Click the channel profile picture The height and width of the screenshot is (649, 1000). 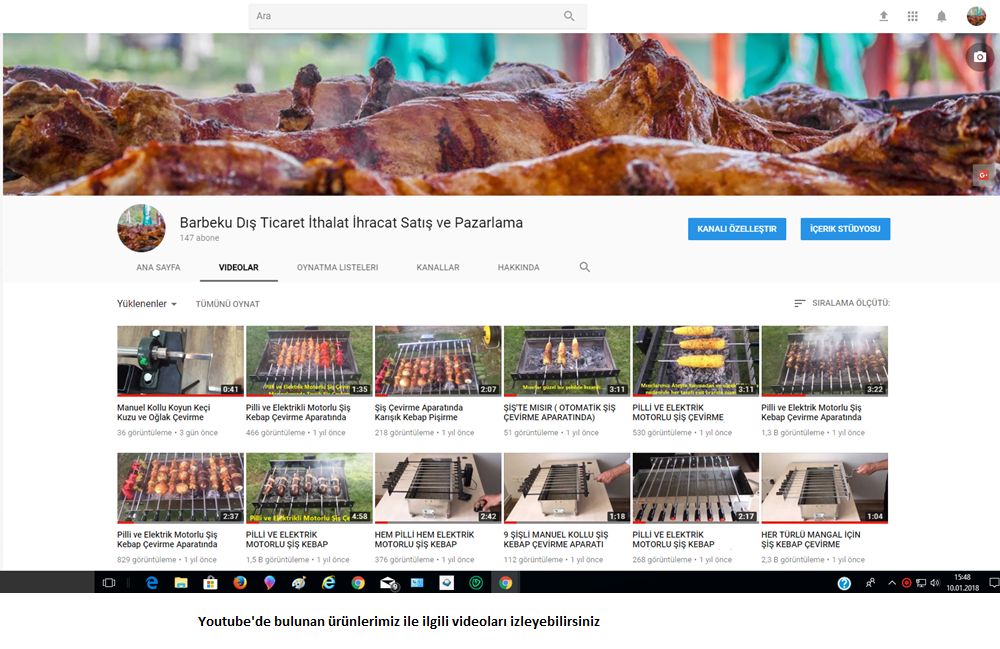point(141,228)
